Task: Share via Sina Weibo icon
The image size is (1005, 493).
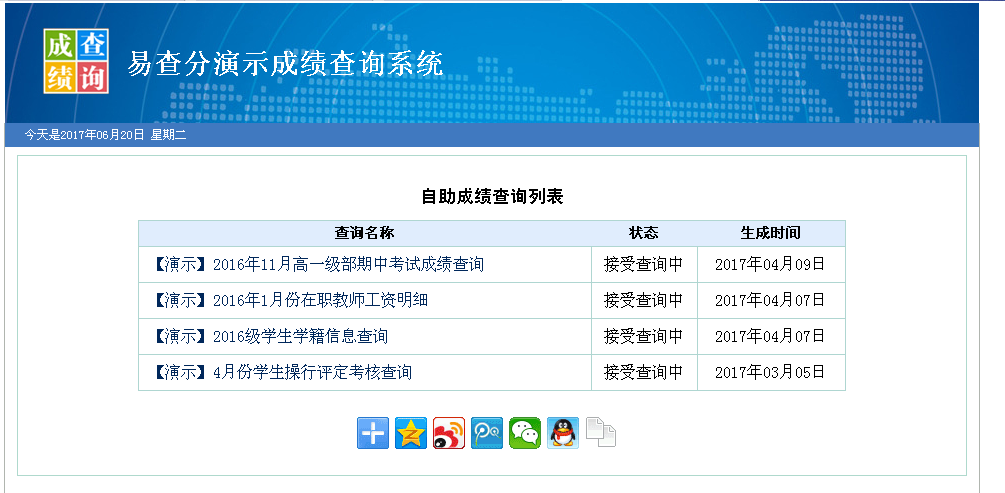Action: pyautogui.click(x=449, y=433)
